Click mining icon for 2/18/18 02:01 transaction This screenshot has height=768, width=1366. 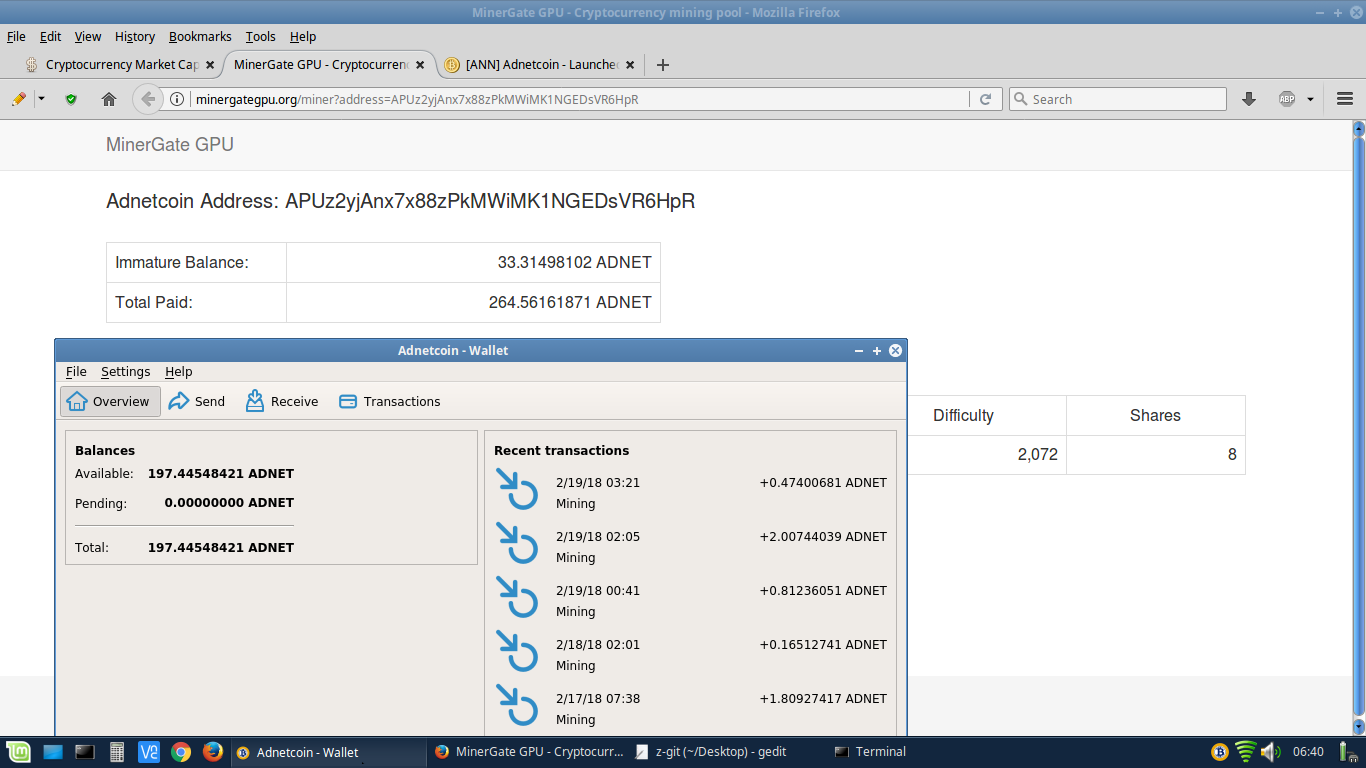click(517, 652)
